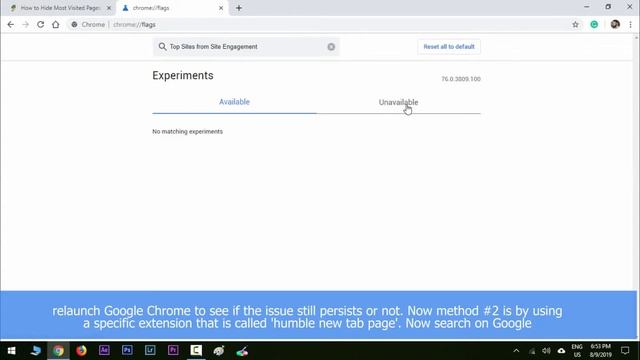Viewport: 640px width, 360px height.
Task: Open the Home page button
Action: click(56, 24)
